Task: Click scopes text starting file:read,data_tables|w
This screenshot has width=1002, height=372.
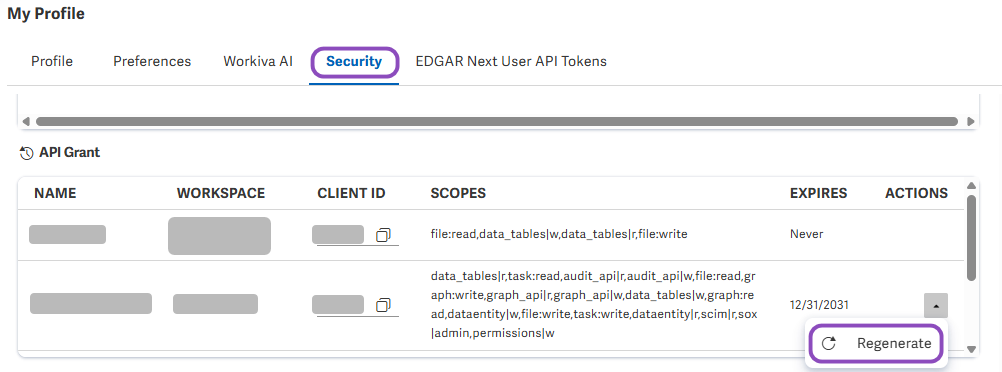Action: (x=559, y=234)
